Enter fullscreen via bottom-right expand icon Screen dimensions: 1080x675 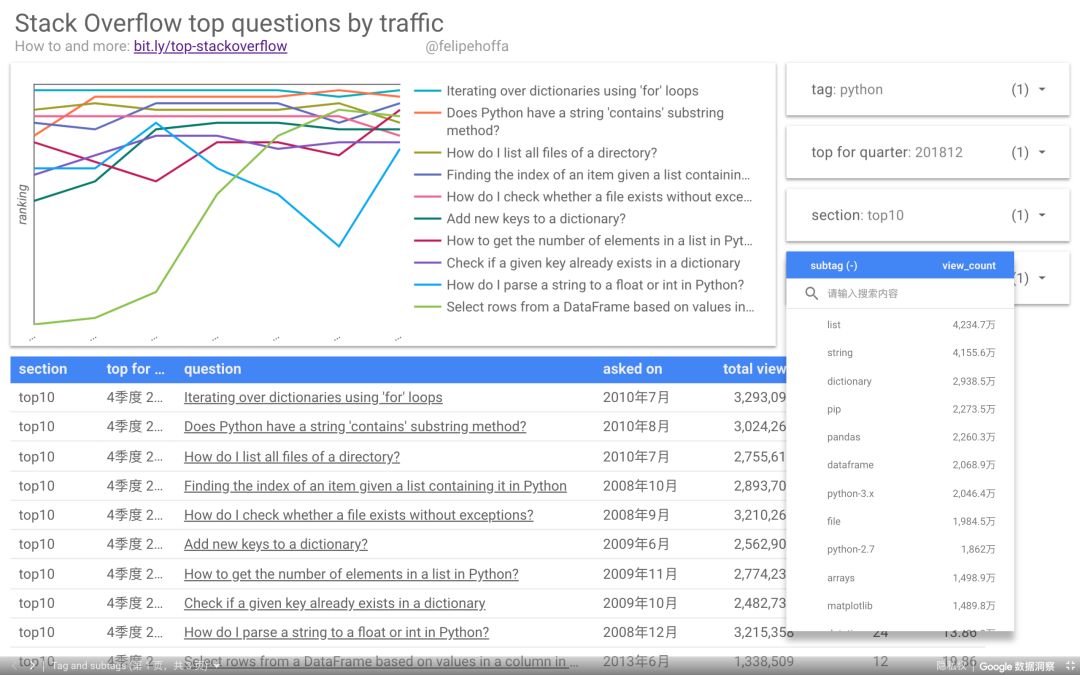pos(1070,666)
